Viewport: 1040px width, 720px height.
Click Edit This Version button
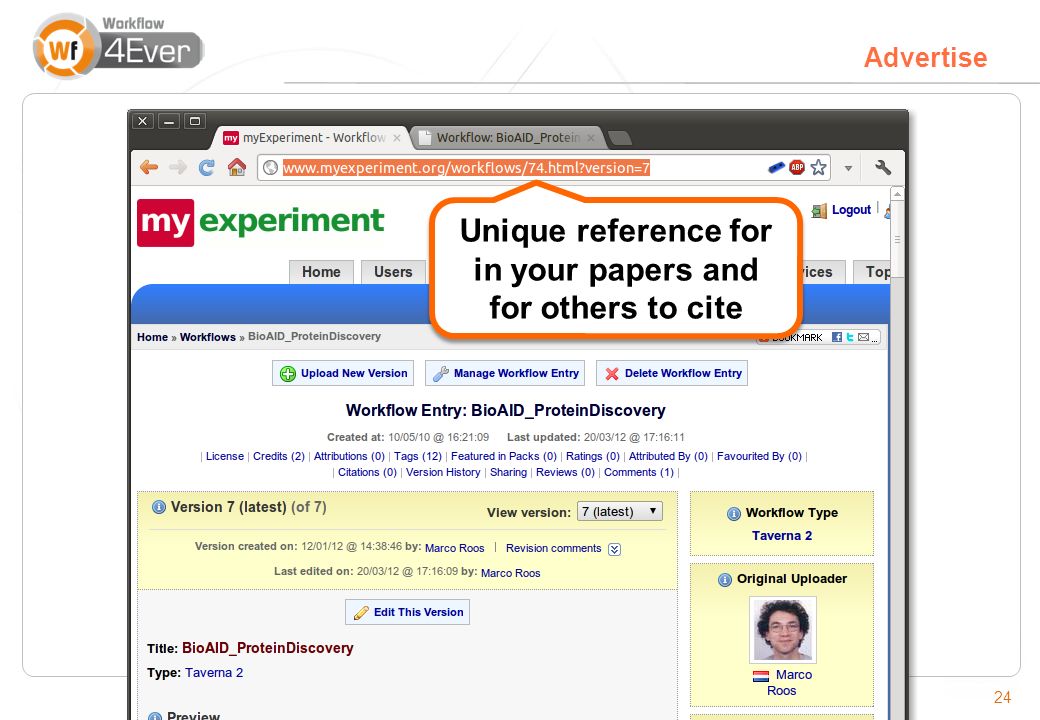pyautogui.click(x=407, y=613)
